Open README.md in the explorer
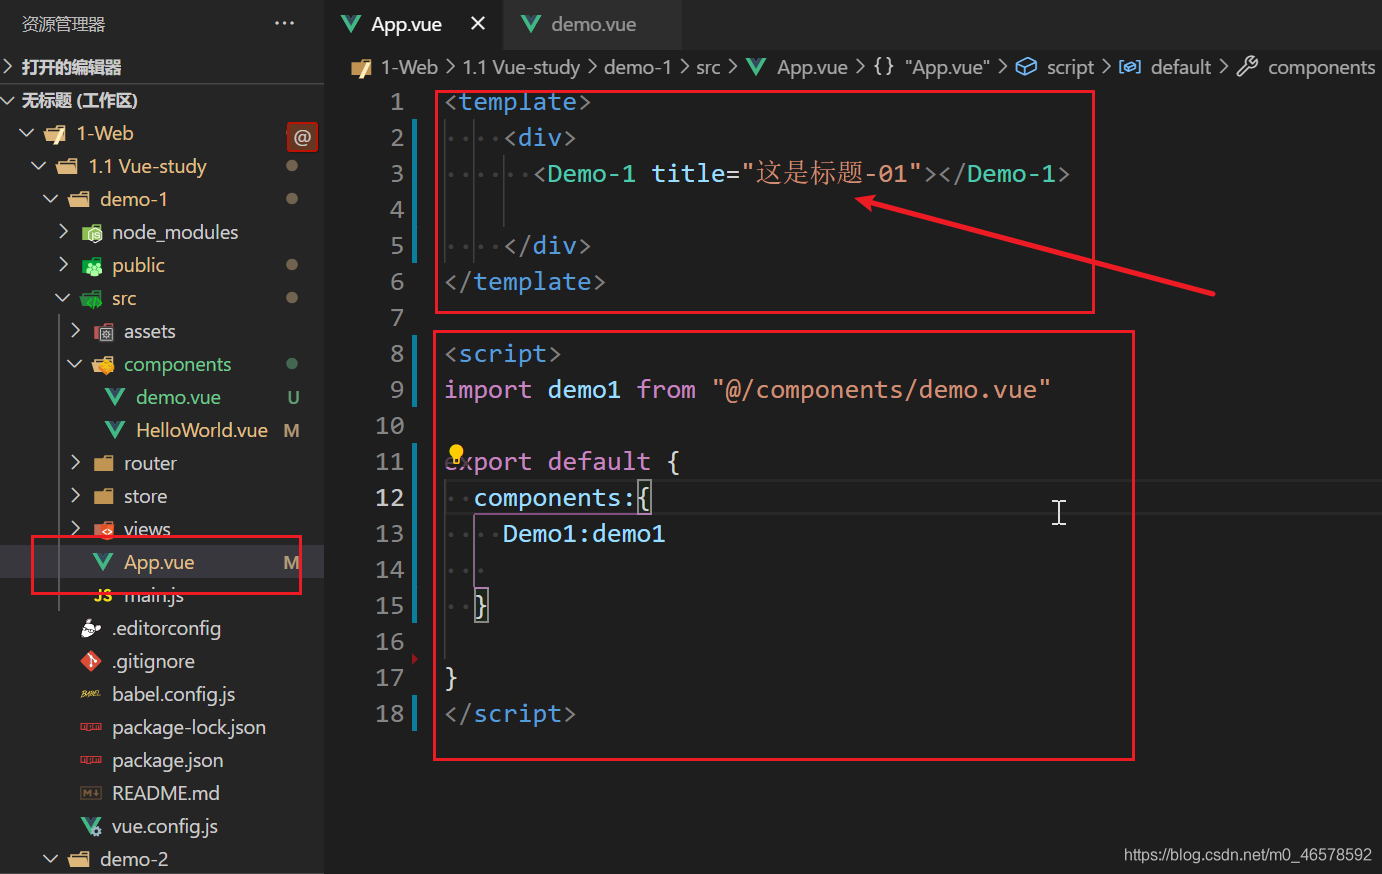This screenshot has height=874, width=1382. [165, 793]
